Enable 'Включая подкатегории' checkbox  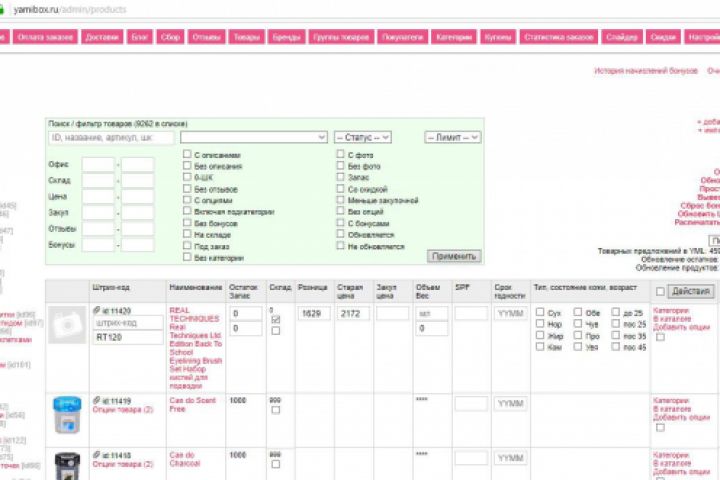coord(187,211)
